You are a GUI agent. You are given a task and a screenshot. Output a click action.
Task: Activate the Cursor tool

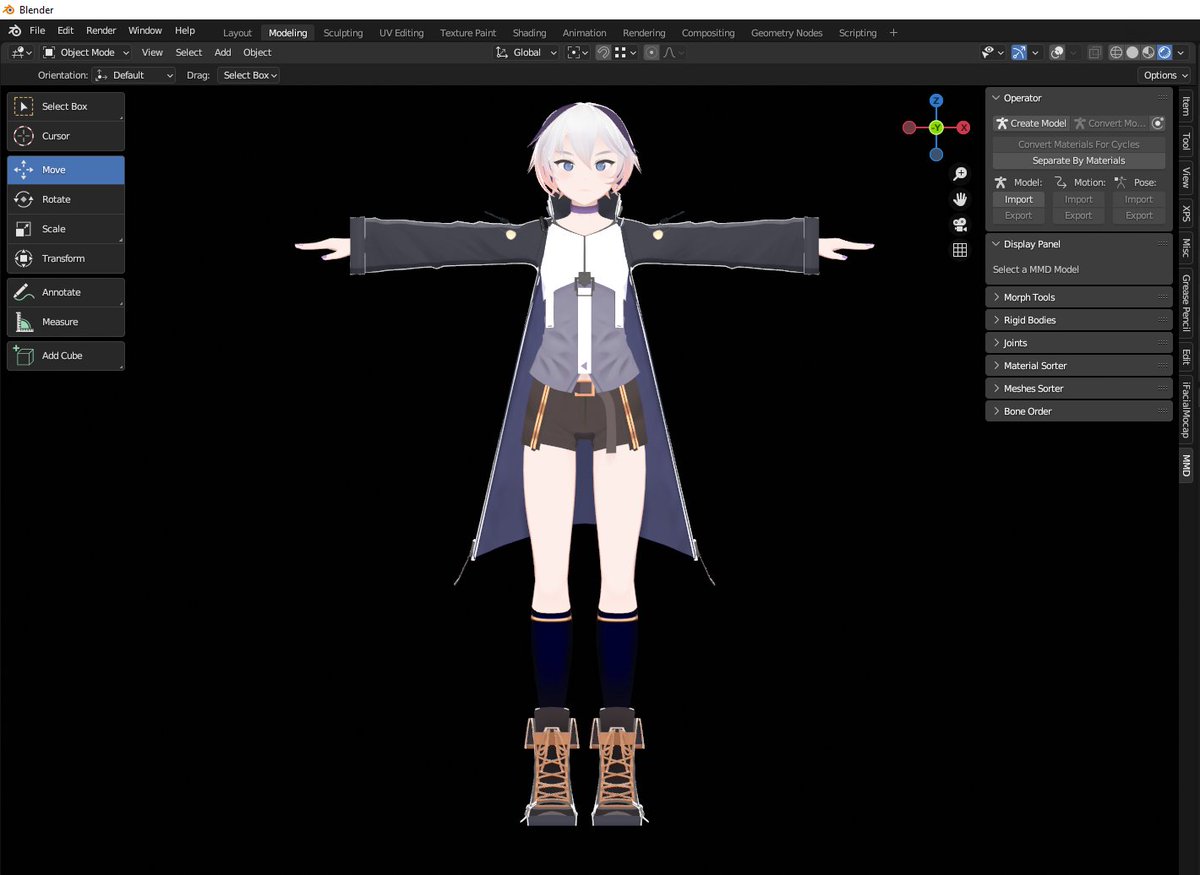(66, 136)
